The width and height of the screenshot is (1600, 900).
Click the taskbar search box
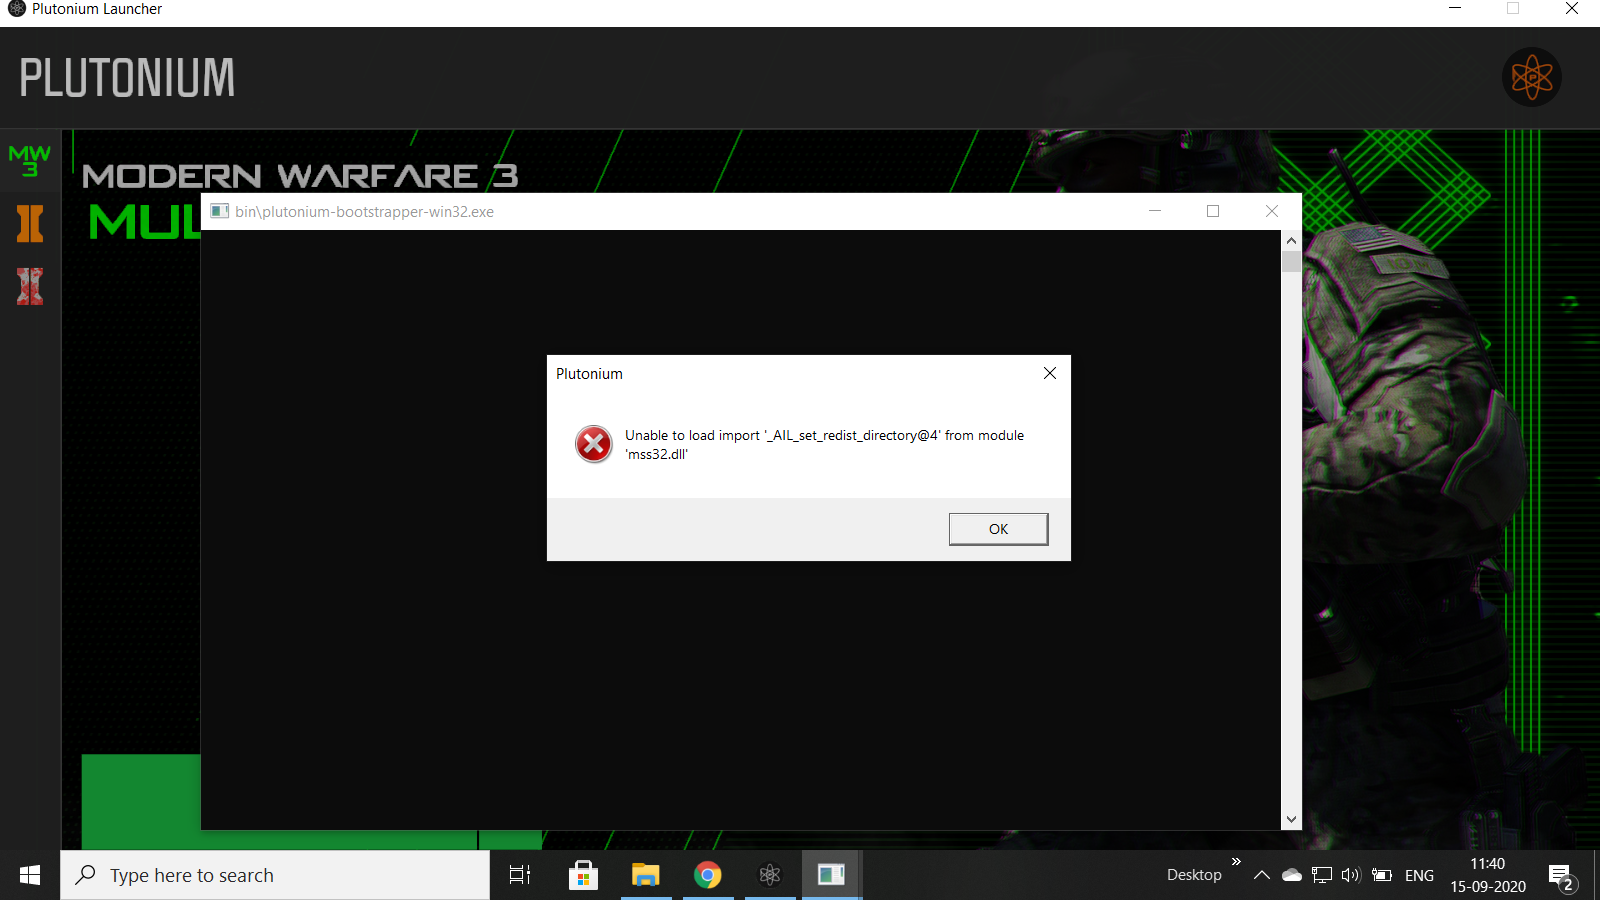pos(275,875)
